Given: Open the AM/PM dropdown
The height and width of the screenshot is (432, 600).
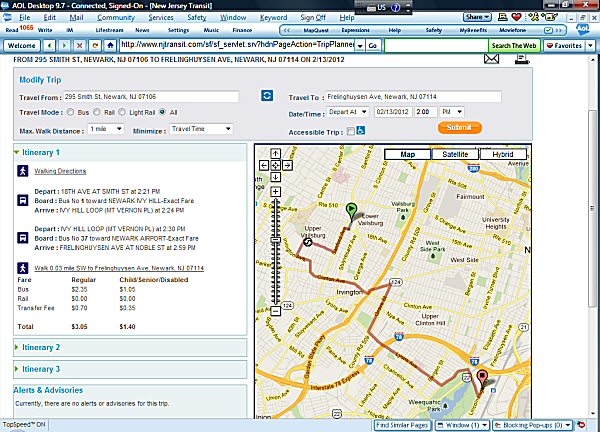Looking at the screenshot, I should [x=452, y=112].
